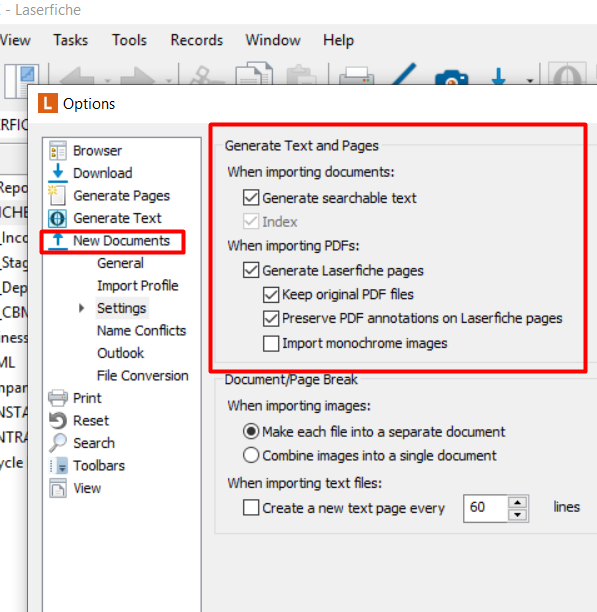This screenshot has height=612, width=597.
Task: Open Toolbars options icon
Action: [58, 465]
